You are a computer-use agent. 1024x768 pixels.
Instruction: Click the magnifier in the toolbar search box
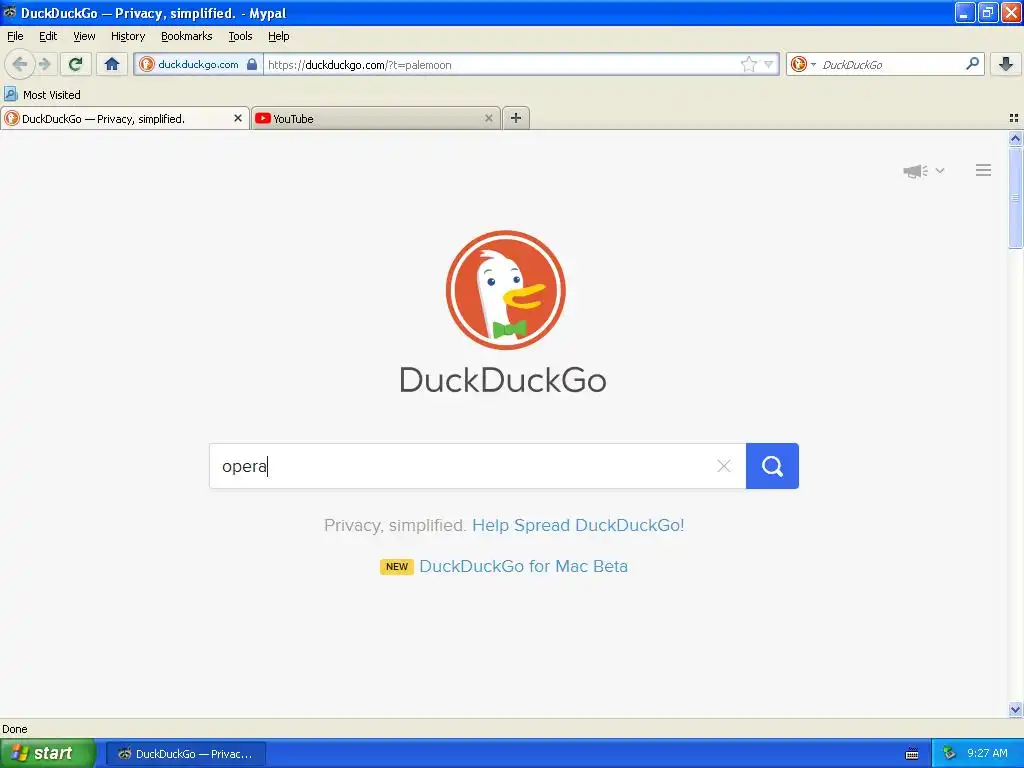pyautogui.click(x=972, y=64)
